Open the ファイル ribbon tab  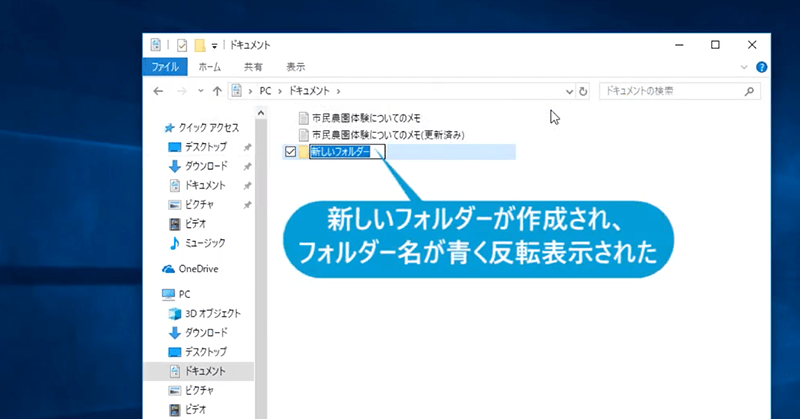[165, 67]
